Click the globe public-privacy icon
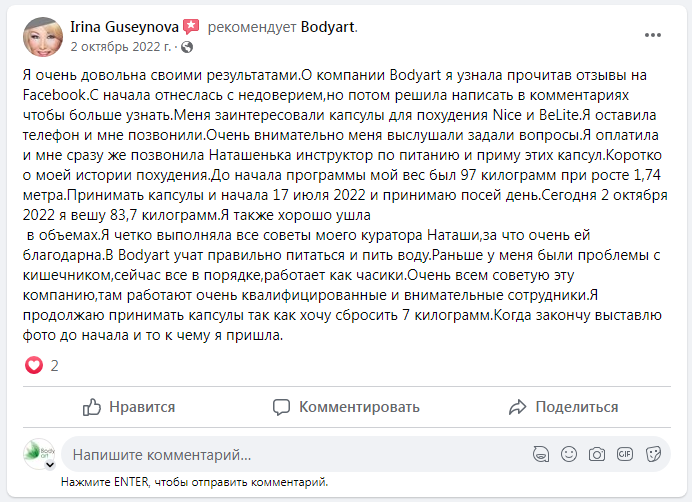Viewport: 692px width, 502px height. [187, 46]
